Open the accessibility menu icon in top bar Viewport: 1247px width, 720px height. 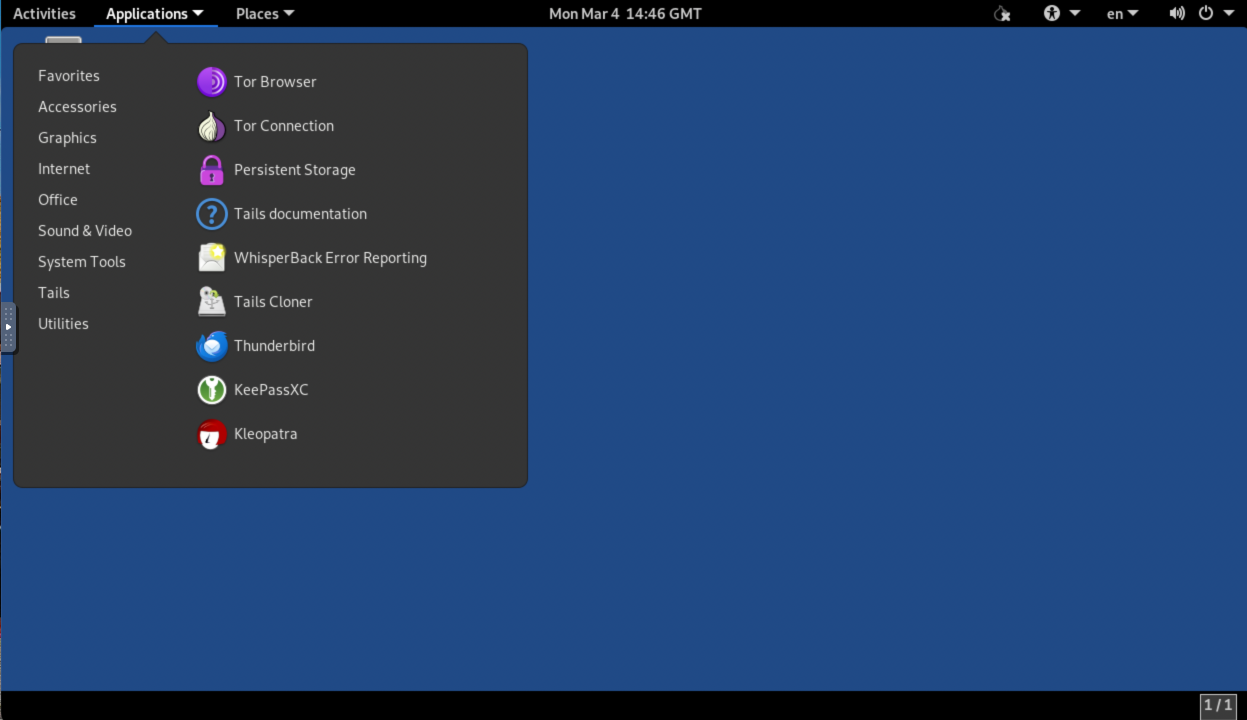coord(1052,14)
